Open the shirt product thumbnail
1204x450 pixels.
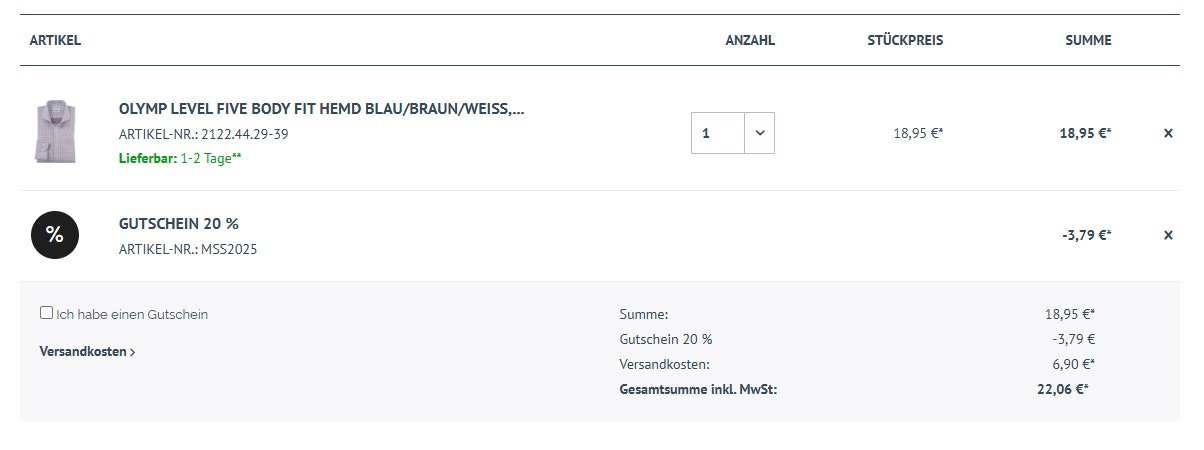point(55,131)
